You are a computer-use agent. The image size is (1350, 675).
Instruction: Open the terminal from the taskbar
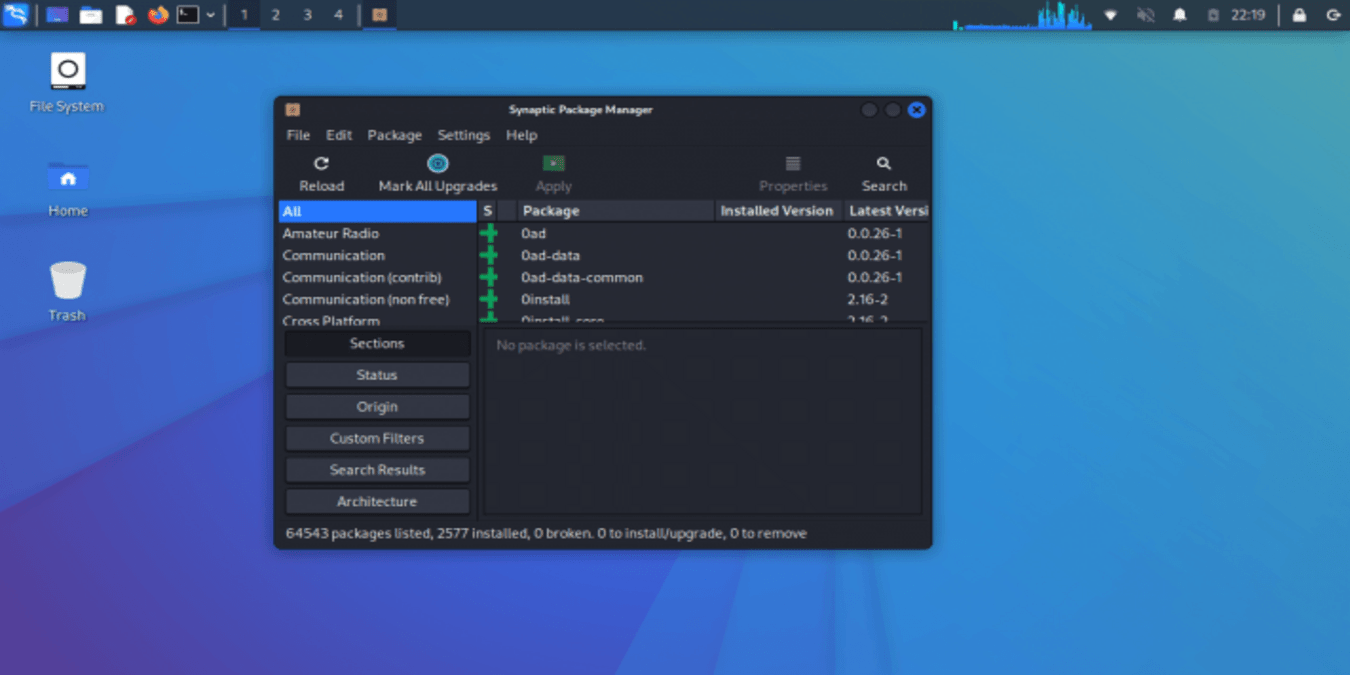click(x=186, y=14)
